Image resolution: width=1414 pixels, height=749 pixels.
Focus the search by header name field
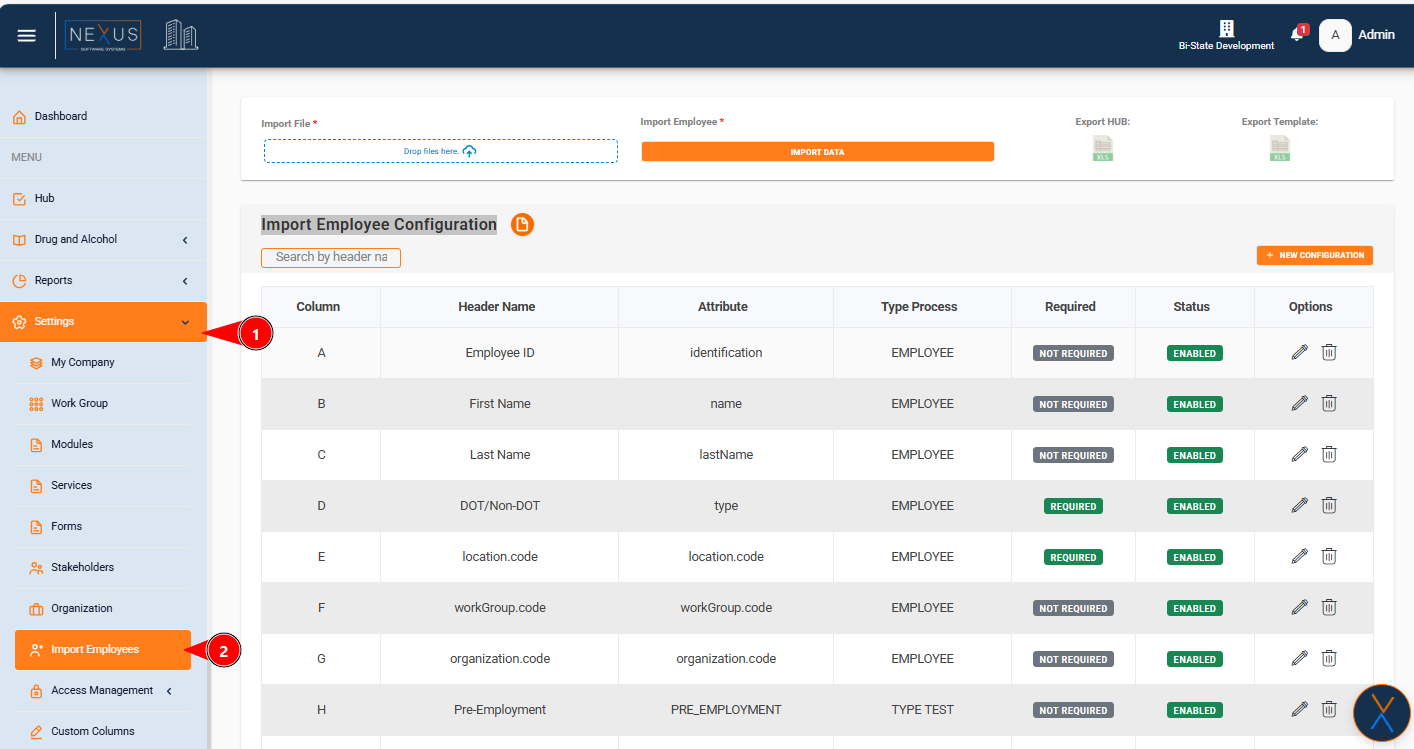point(330,258)
